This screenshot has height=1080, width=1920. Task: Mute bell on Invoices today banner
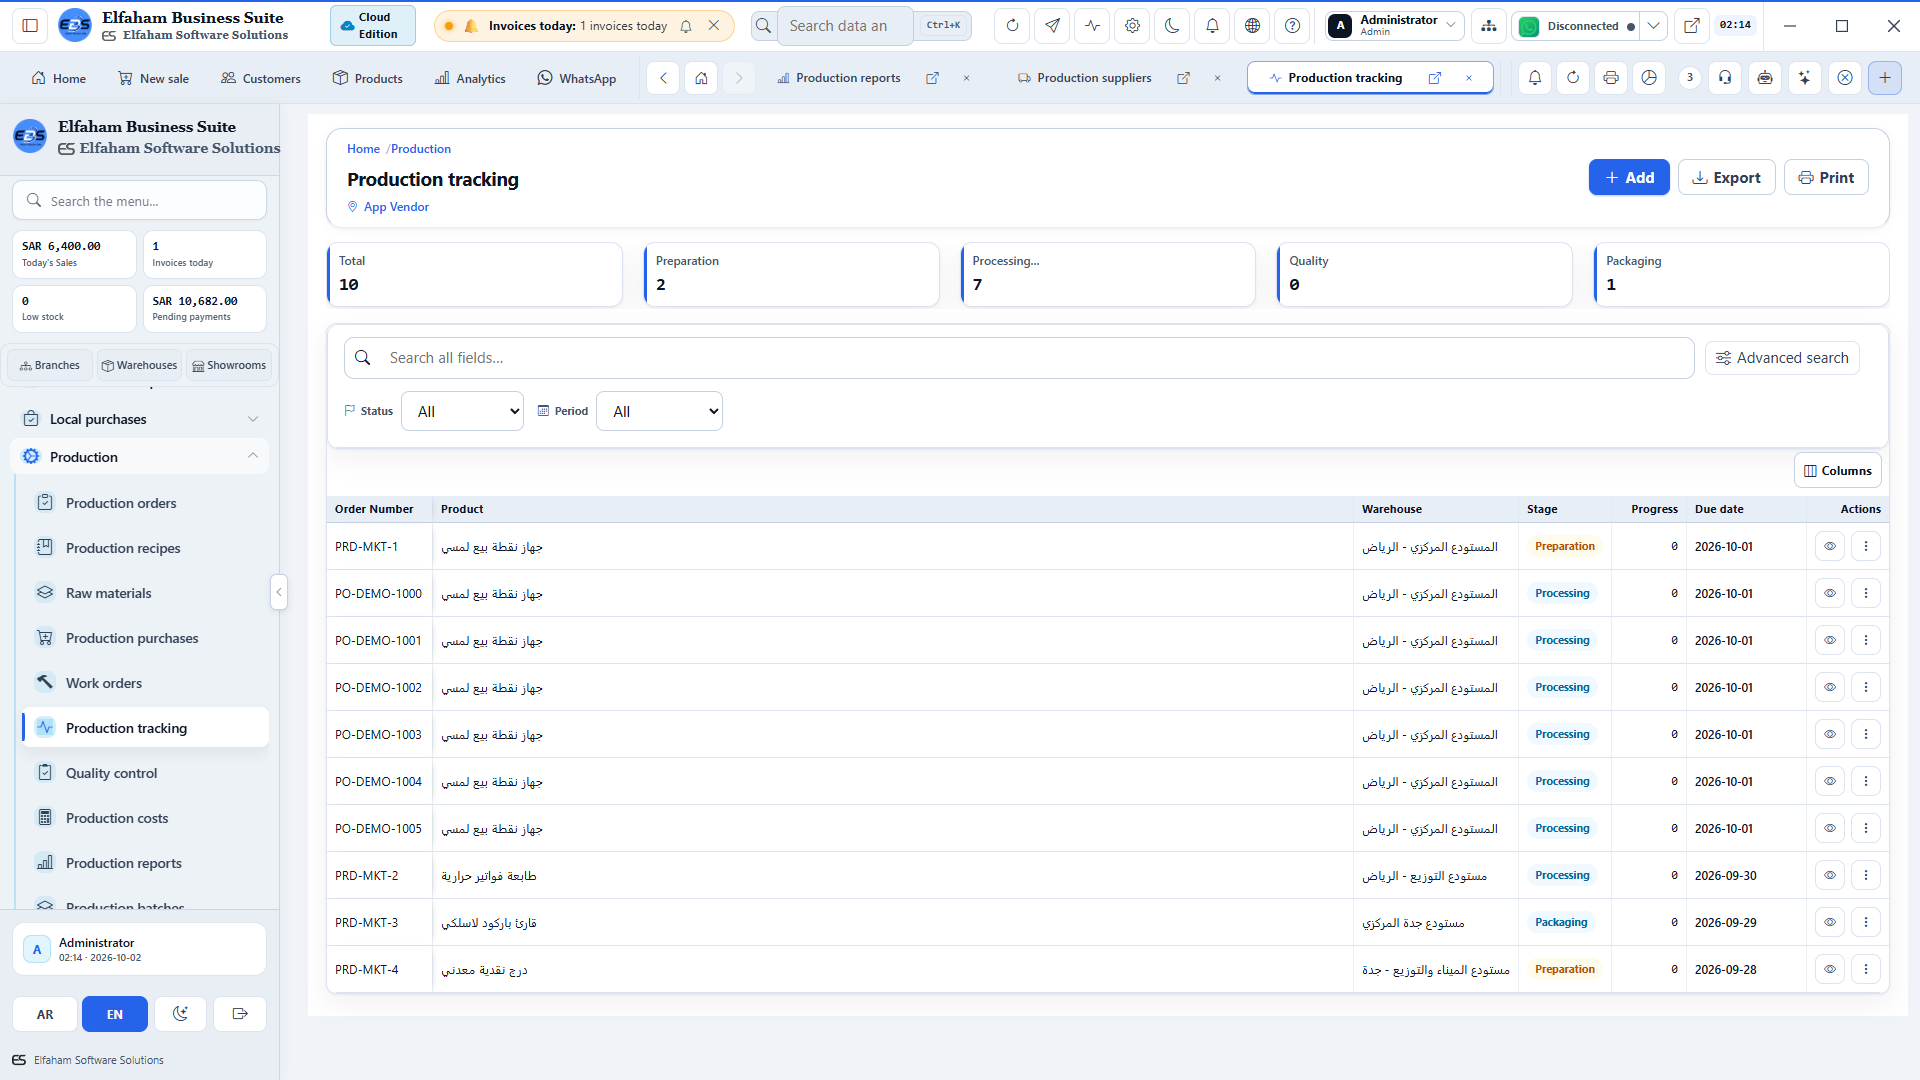coord(686,26)
